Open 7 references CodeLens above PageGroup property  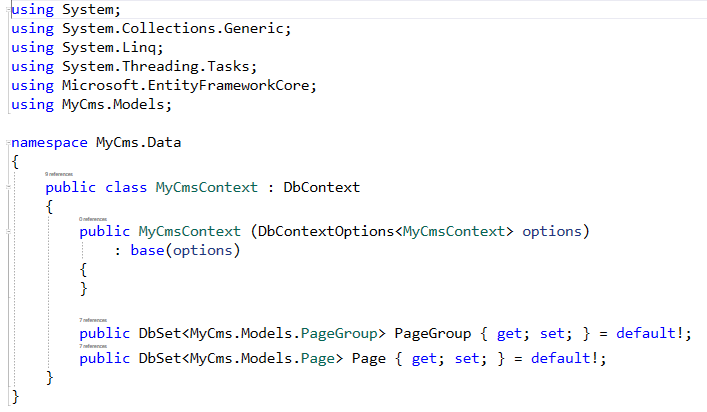coord(93,321)
